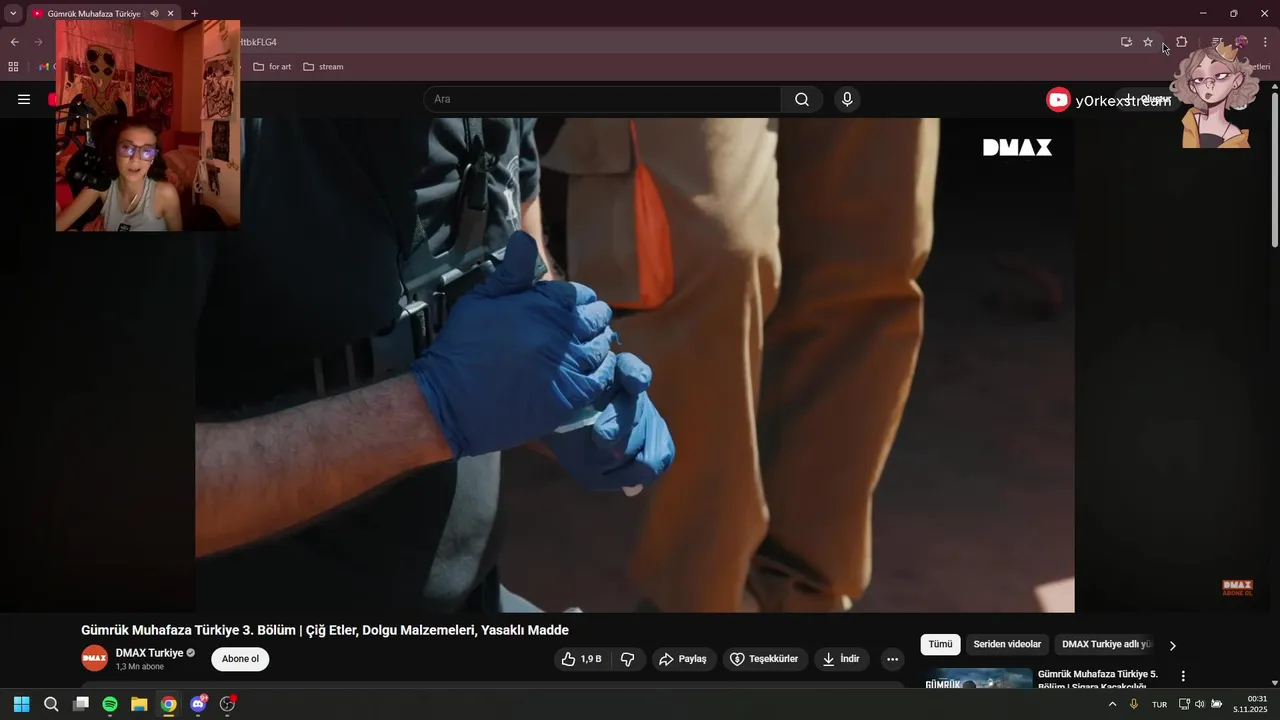
Task: Open Teşekkürler super thanks button
Action: coord(765,659)
